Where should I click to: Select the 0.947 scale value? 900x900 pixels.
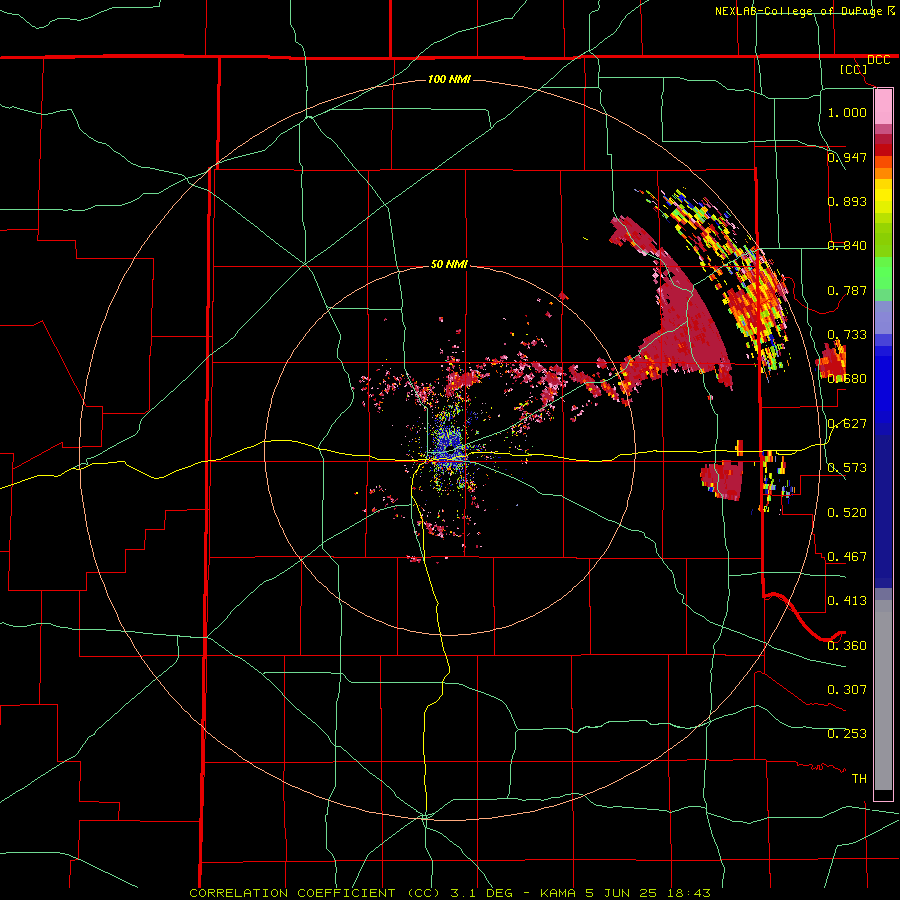847,157
